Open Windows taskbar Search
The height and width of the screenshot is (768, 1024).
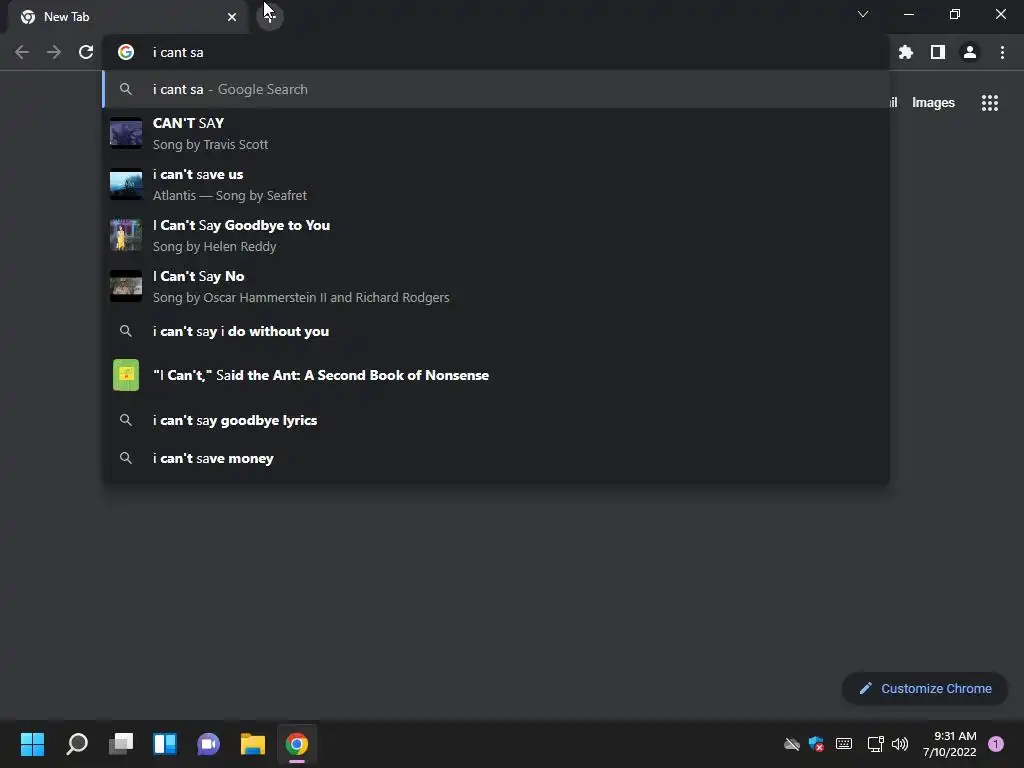point(77,744)
